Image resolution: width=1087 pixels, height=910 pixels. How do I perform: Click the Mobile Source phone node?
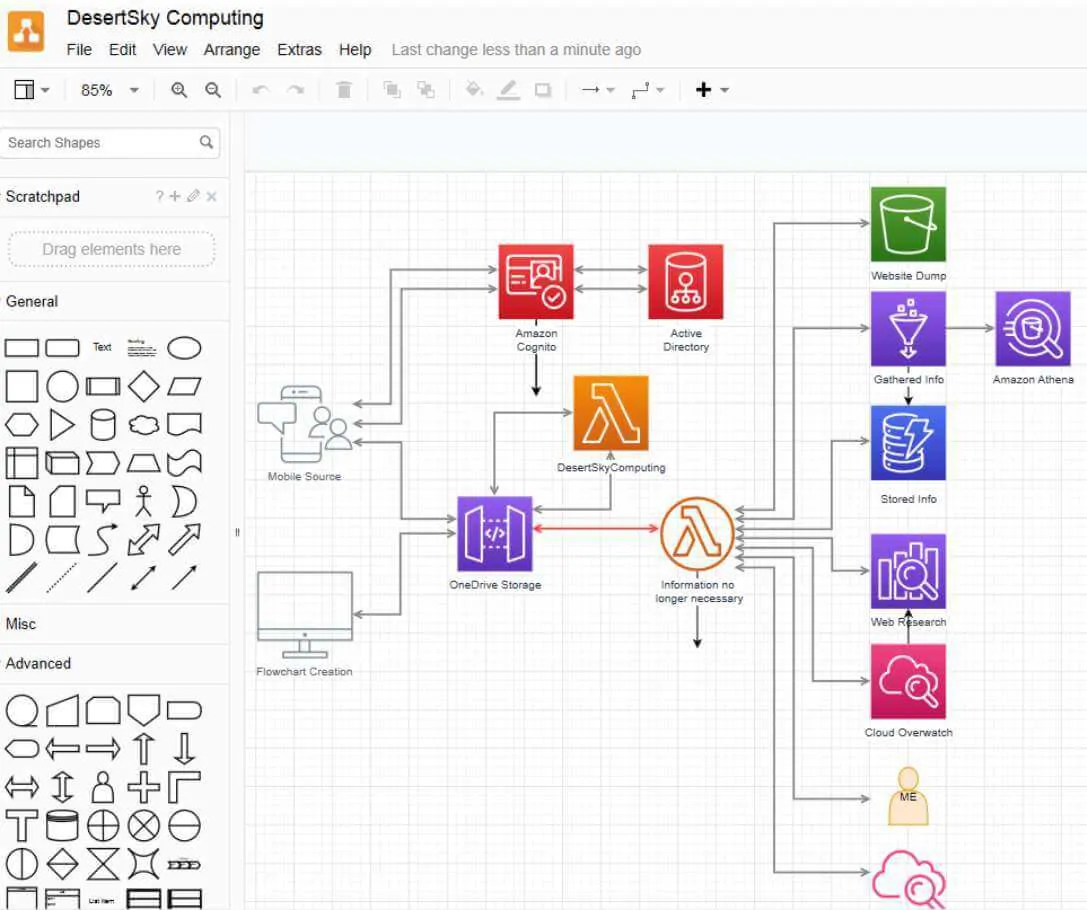point(304,424)
